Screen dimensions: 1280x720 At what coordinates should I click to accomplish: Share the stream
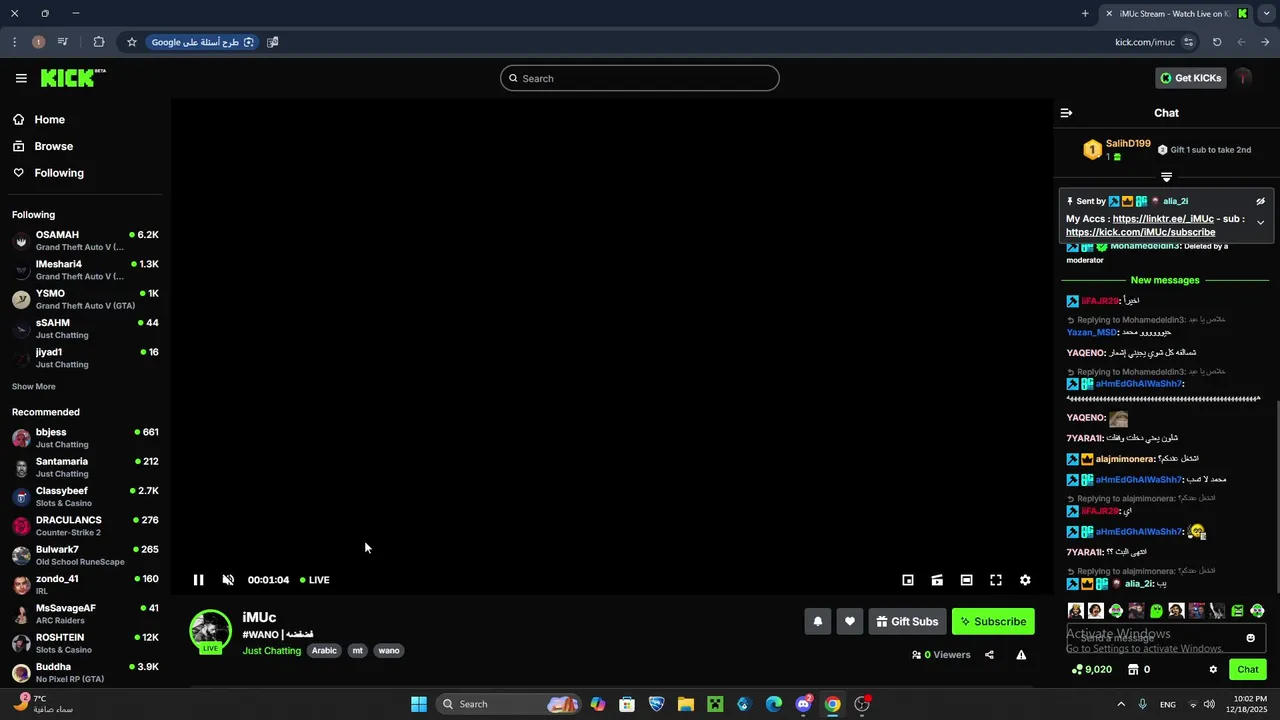click(989, 655)
